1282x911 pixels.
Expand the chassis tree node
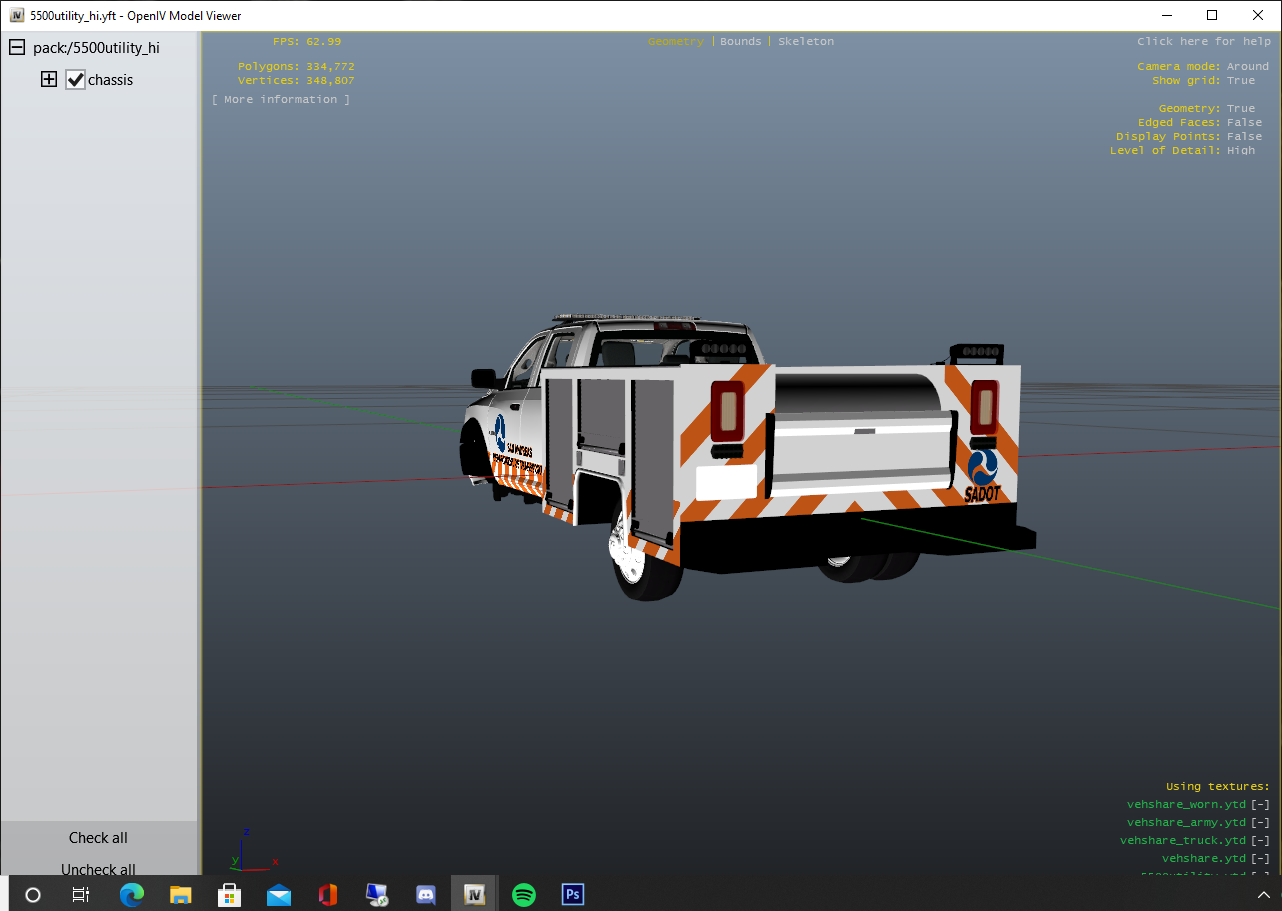(48, 80)
